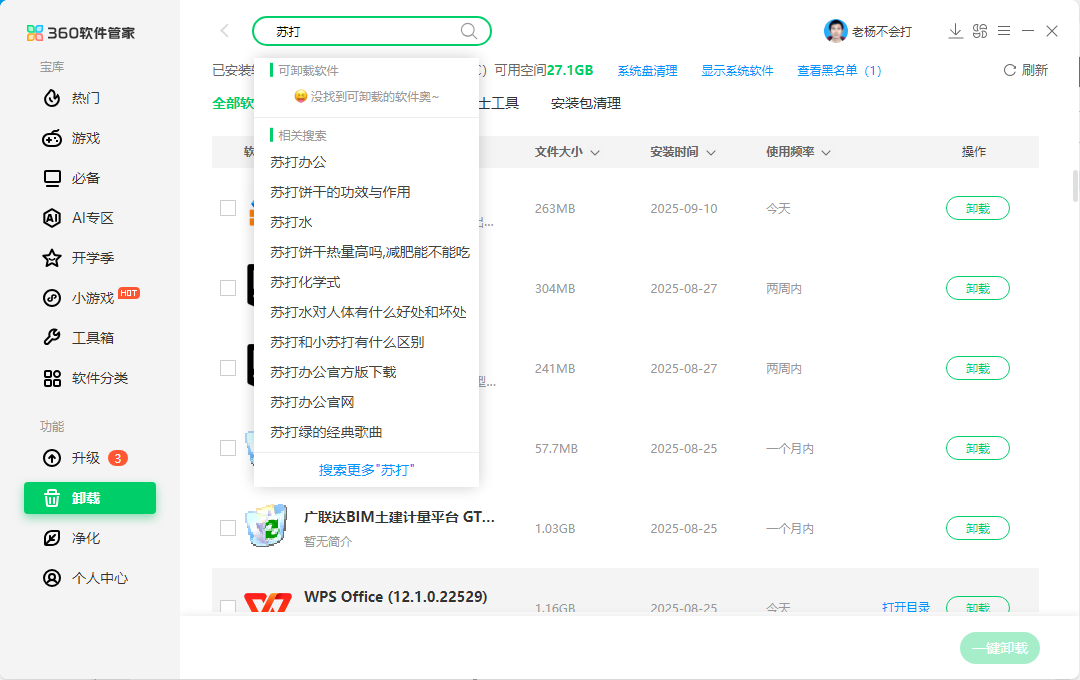Image resolution: width=1080 pixels, height=680 pixels.
Task: Open the hamburger menu at top right
Action: tap(1004, 31)
